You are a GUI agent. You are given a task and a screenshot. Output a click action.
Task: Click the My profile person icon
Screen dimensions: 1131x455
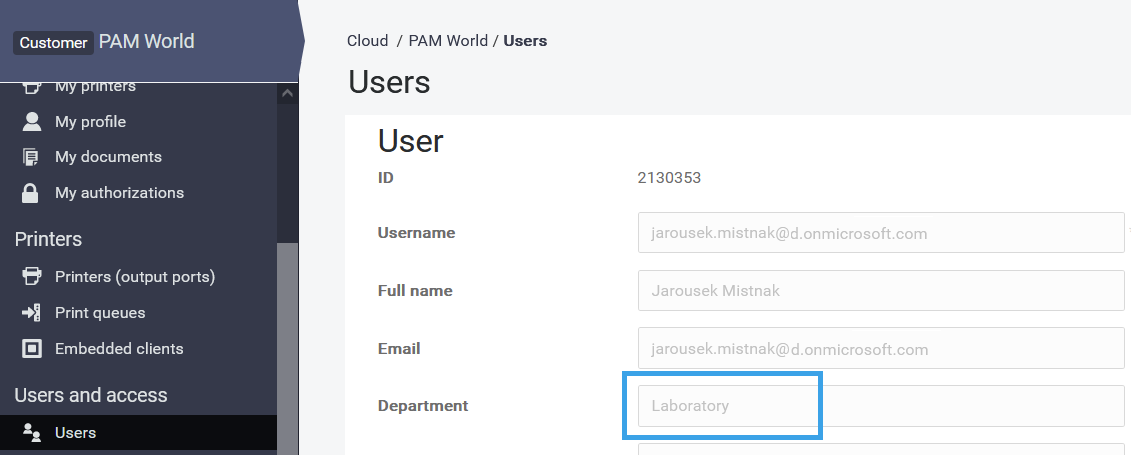pos(32,121)
